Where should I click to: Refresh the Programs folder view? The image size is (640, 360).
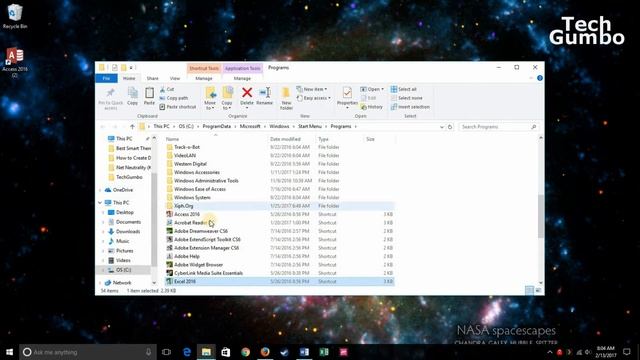pyautogui.click(x=450, y=127)
